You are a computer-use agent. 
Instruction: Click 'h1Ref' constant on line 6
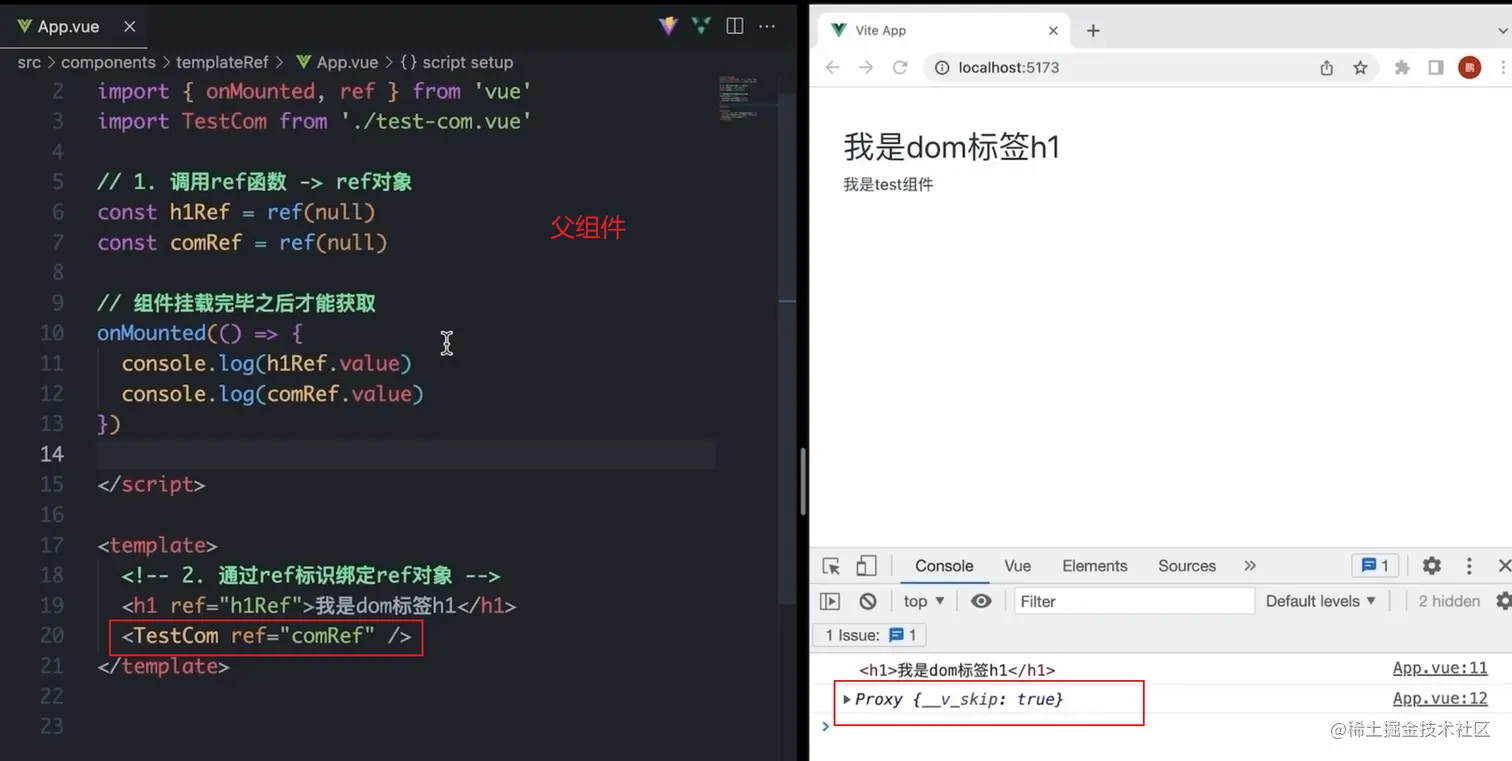click(200, 212)
